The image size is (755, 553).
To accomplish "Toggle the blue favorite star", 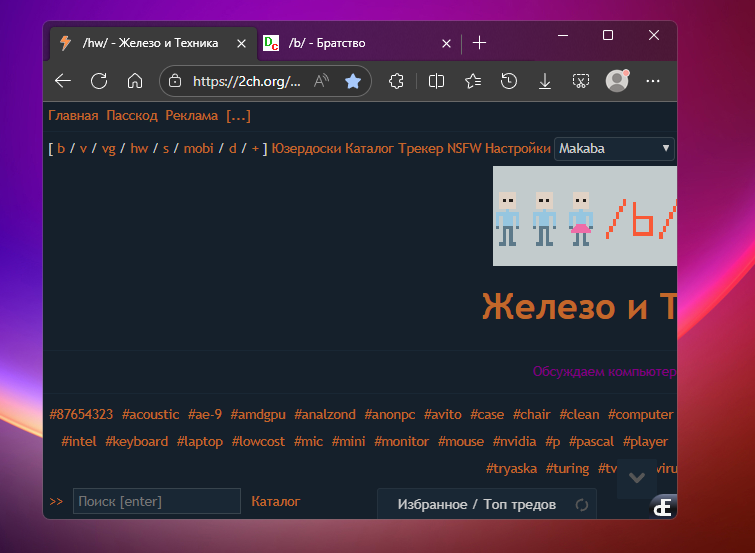I will [353, 81].
